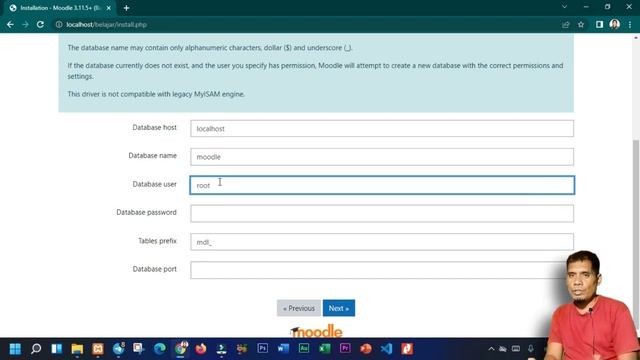Open Visual Studio Code from the taskbar
The width and height of the screenshot is (640, 360).
coord(386,349)
